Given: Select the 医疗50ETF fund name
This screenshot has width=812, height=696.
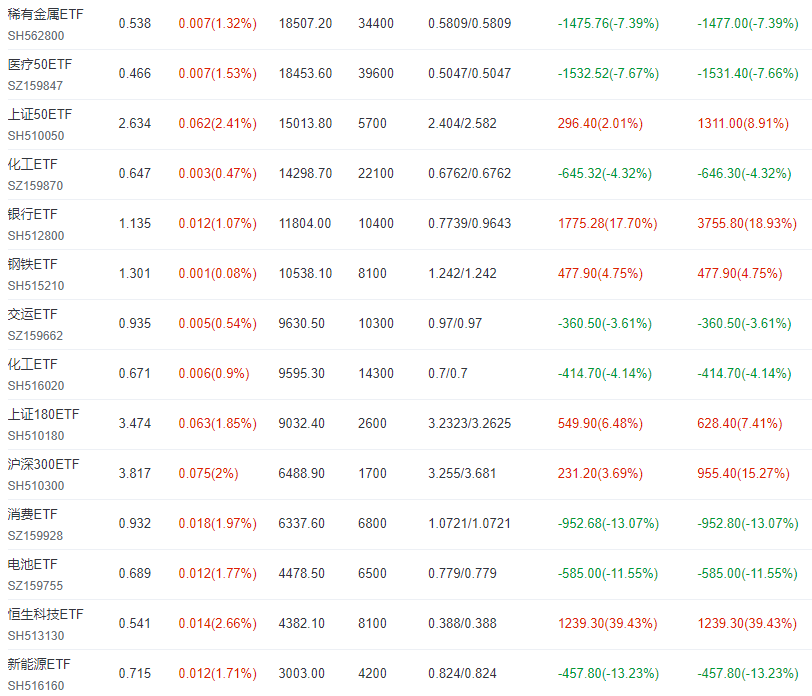Looking at the screenshot, I should pyautogui.click(x=39, y=64).
